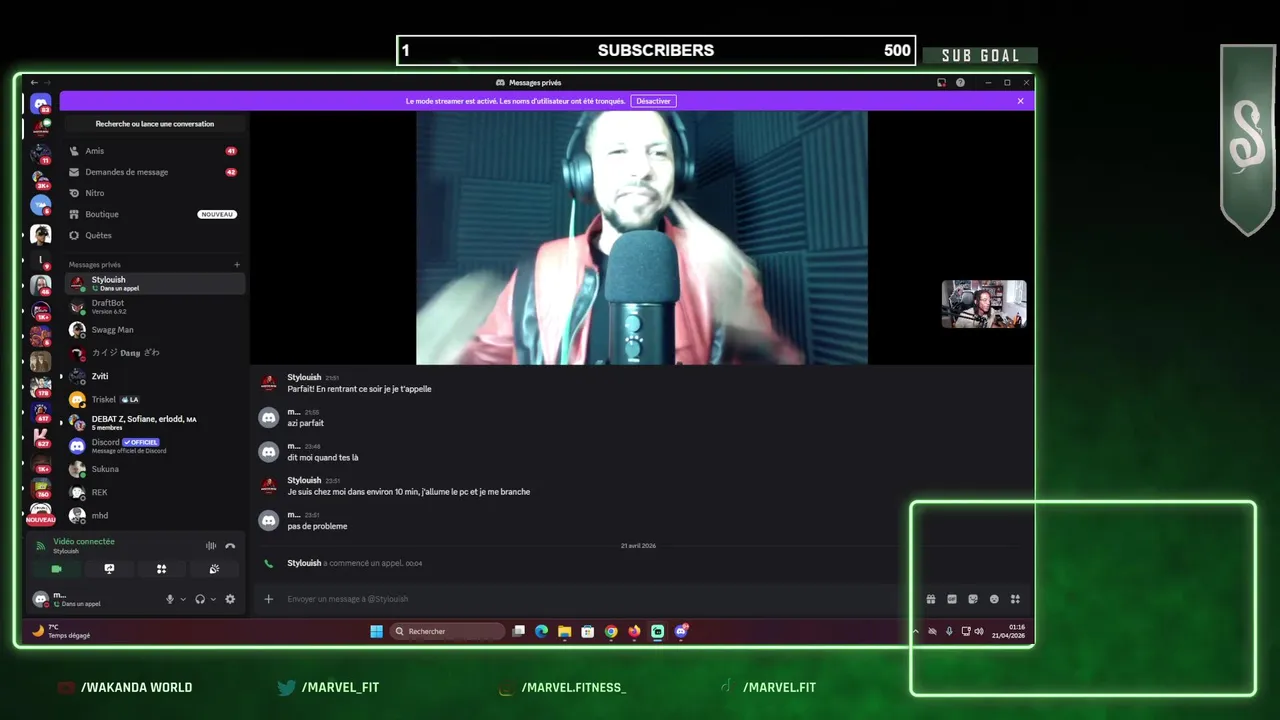Open REK conversation
The width and height of the screenshot is (1280, 720).
click(154, 492)
